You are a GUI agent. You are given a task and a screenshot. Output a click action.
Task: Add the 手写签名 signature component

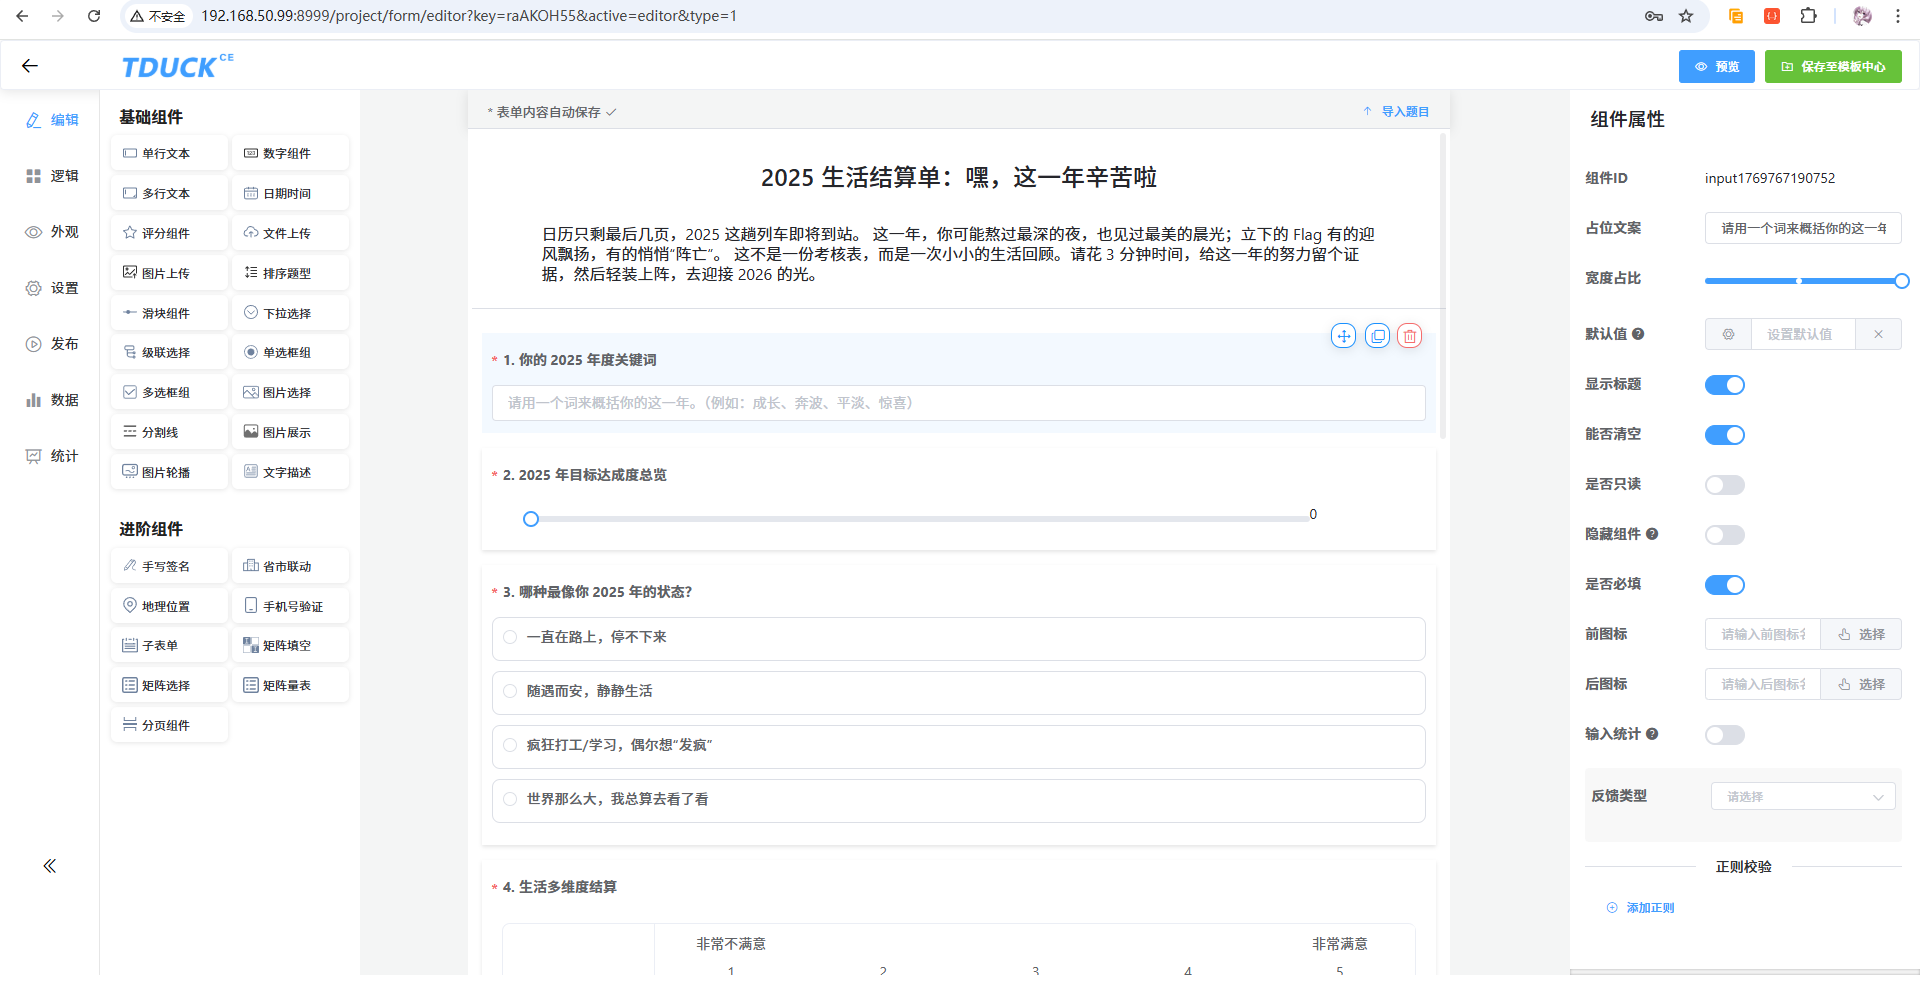[169, 566]
